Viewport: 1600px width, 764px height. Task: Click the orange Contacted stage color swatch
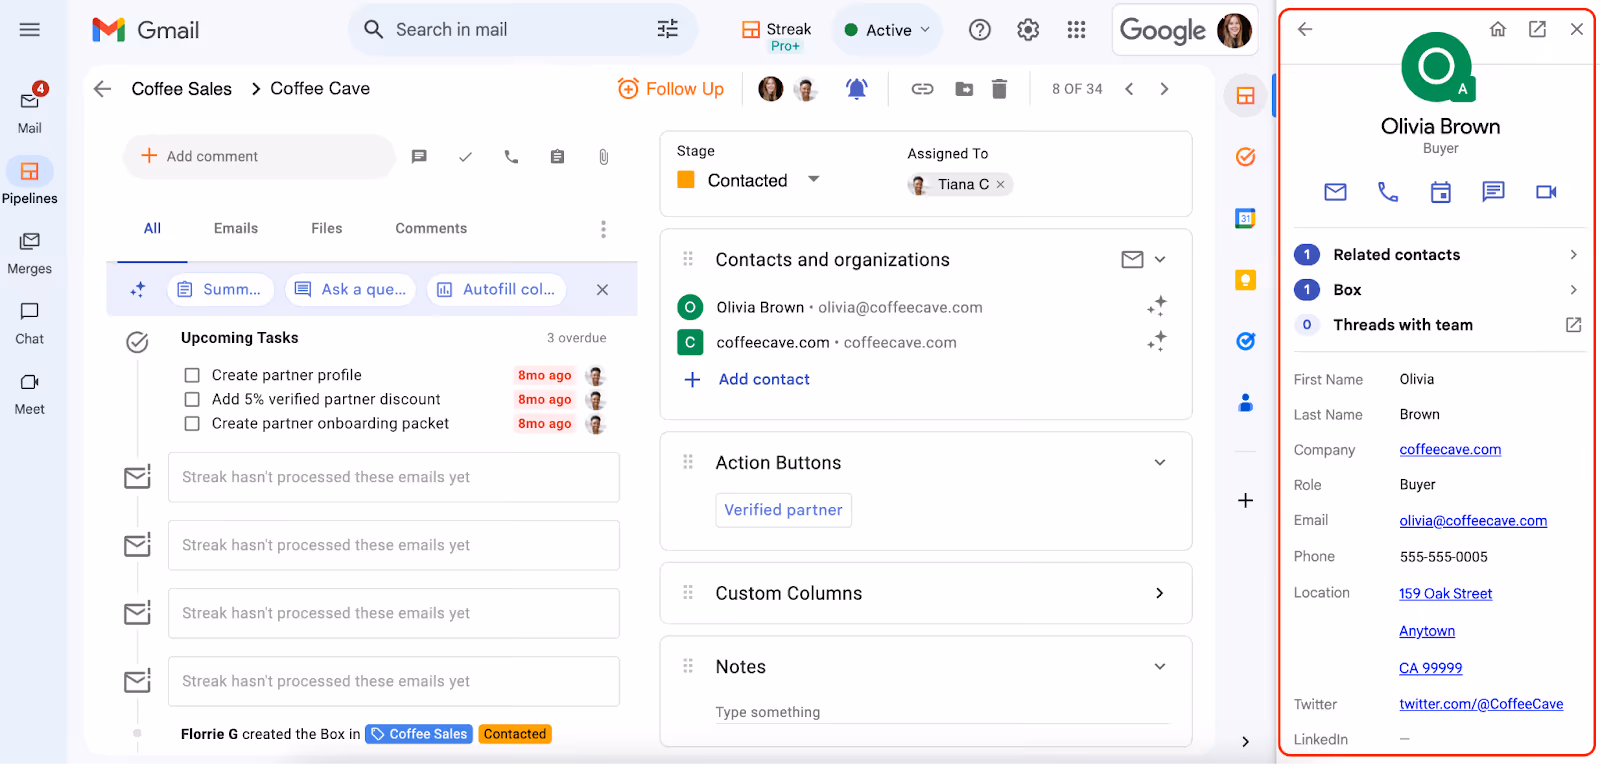pos(686,180)
